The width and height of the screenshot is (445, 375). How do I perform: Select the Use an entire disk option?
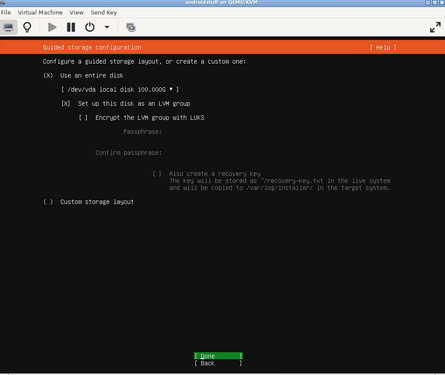click(x=83, y=76)
